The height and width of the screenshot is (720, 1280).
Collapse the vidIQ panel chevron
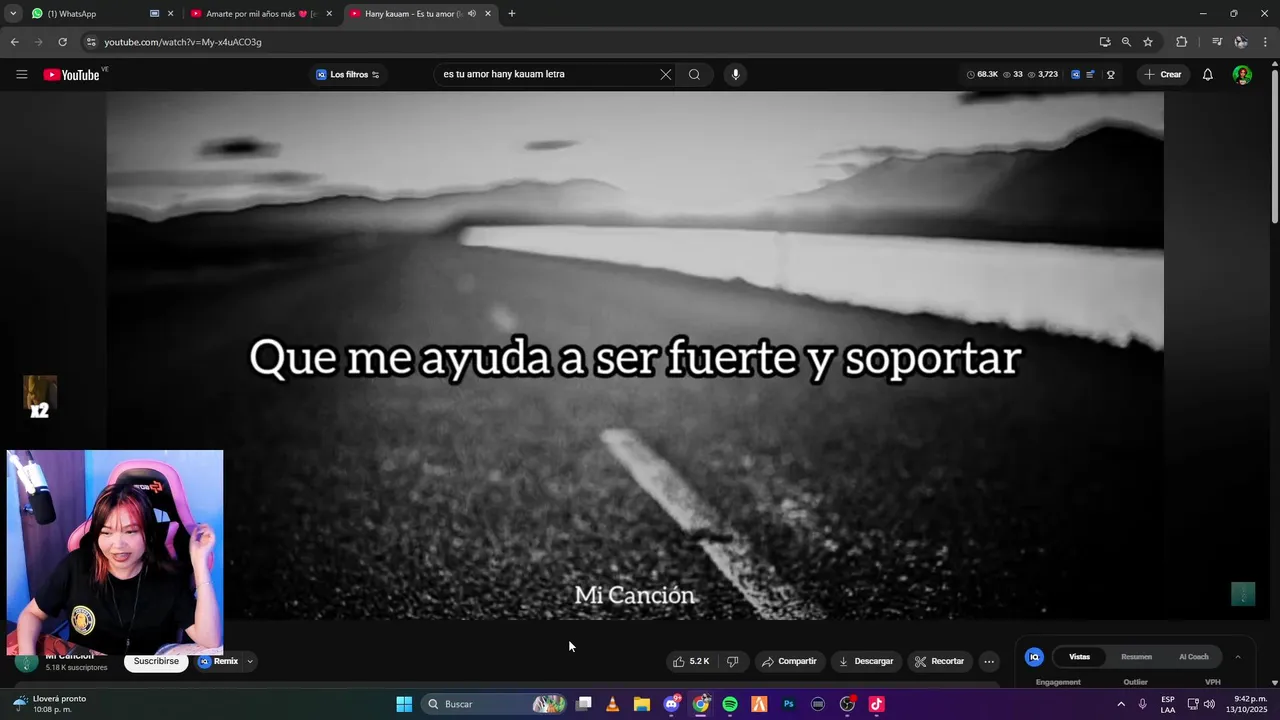click(1238, 657)
